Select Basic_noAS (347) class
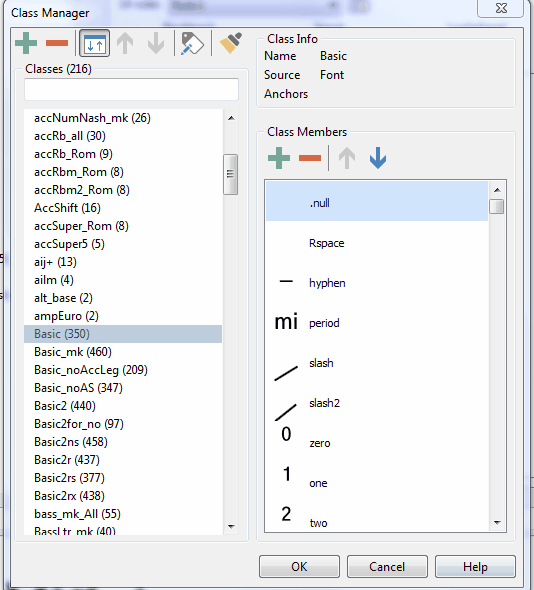Screen dimensions: 534x590 123,388
